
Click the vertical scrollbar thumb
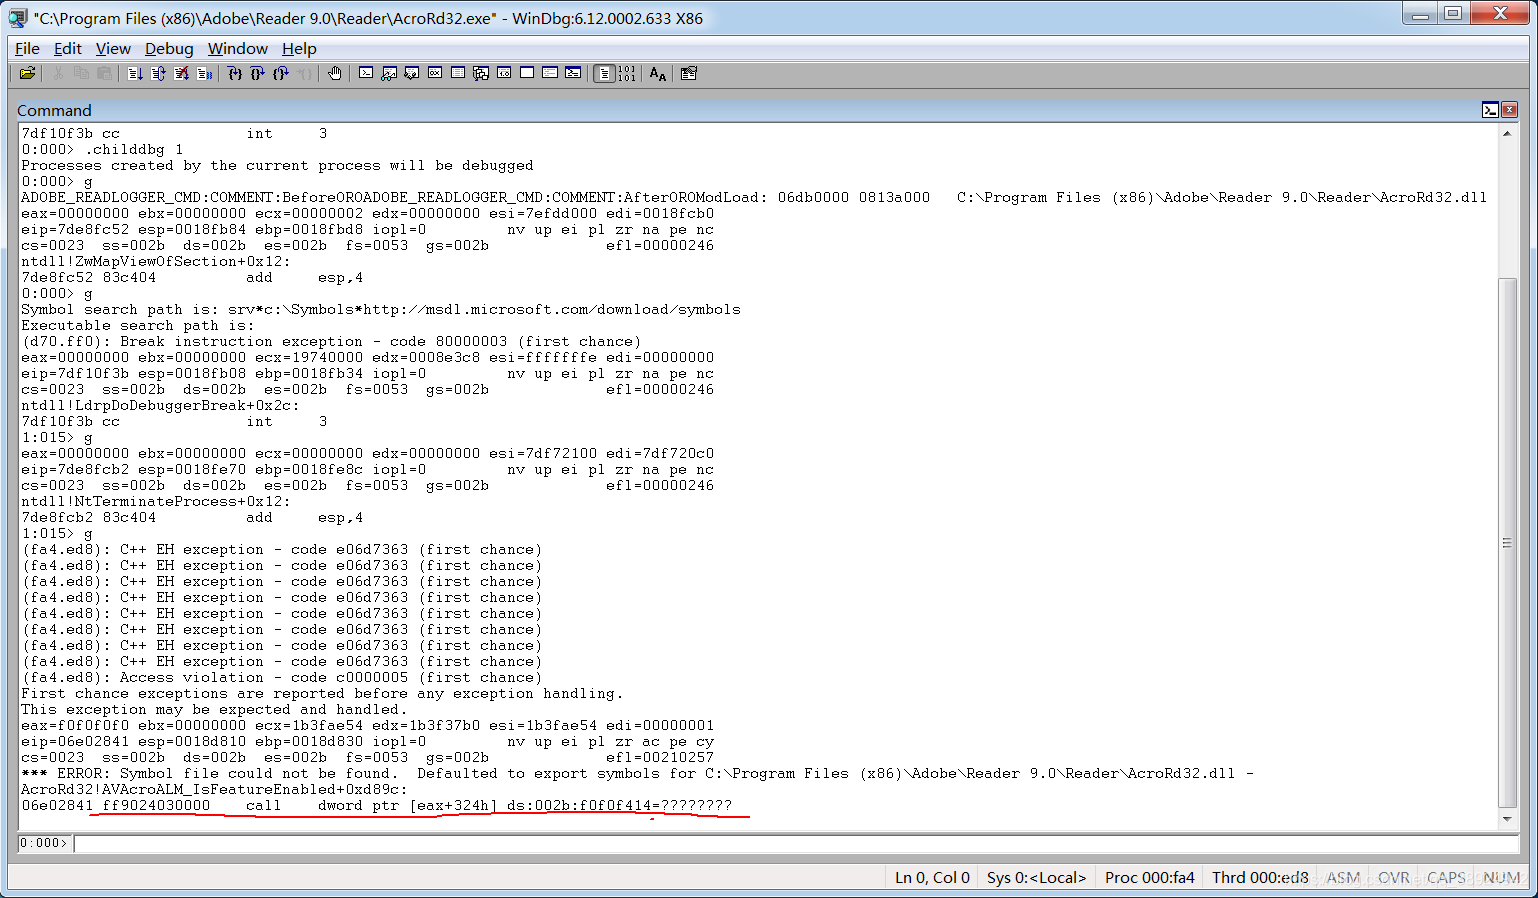(1507, 542)
